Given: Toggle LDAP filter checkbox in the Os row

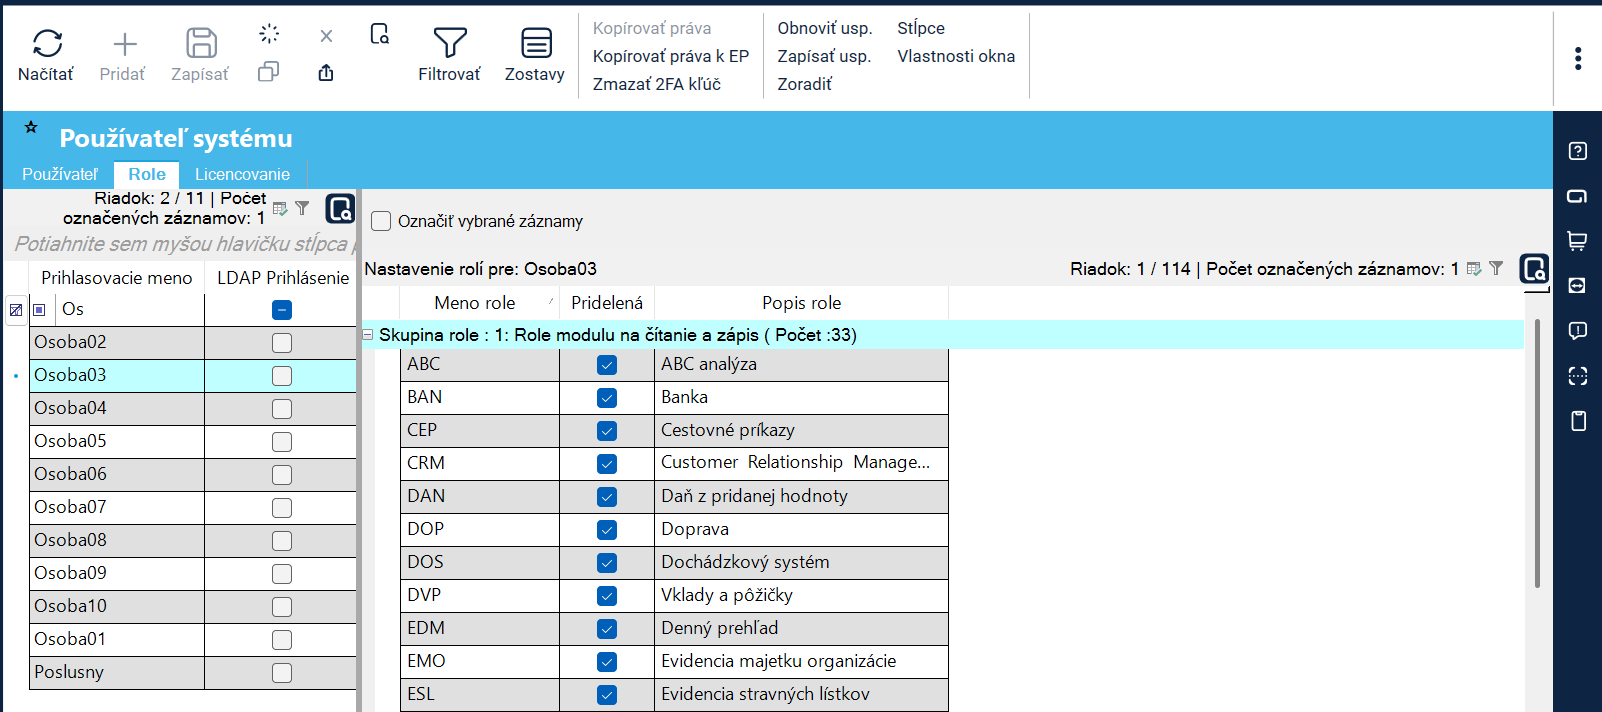Looking at the screenshot, I should point(282,310).
